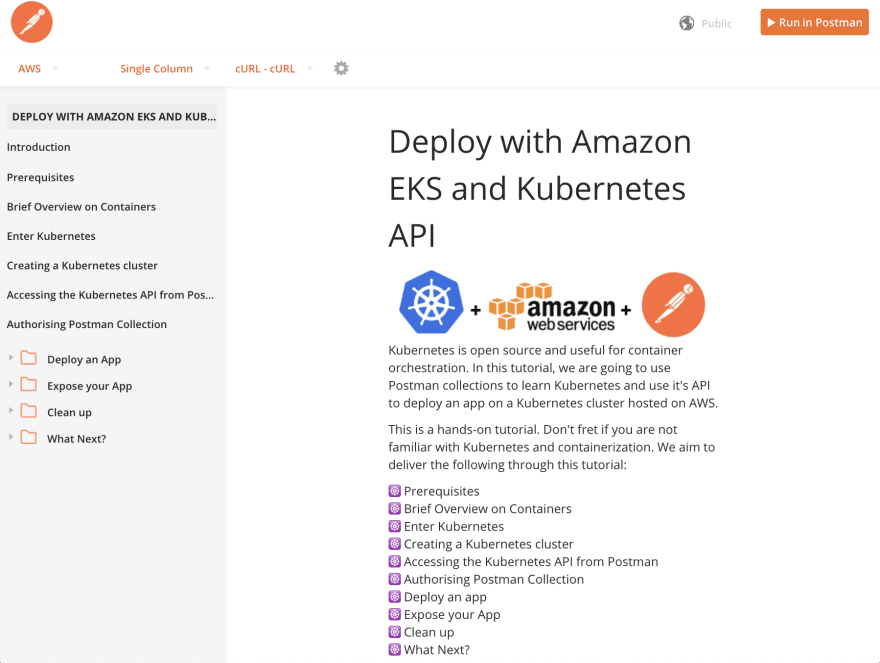
Task: Open Accessing the Kubernetes API sidebar item
Action: (x=110, y=295)
